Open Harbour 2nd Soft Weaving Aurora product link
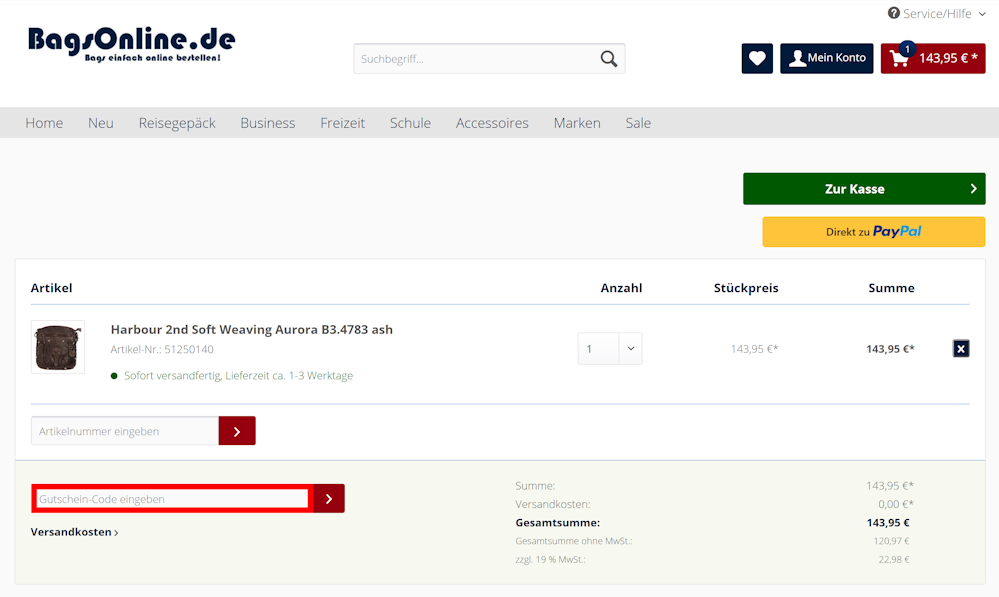The width and height of the screenshot is (999, 597). (252, 329)
